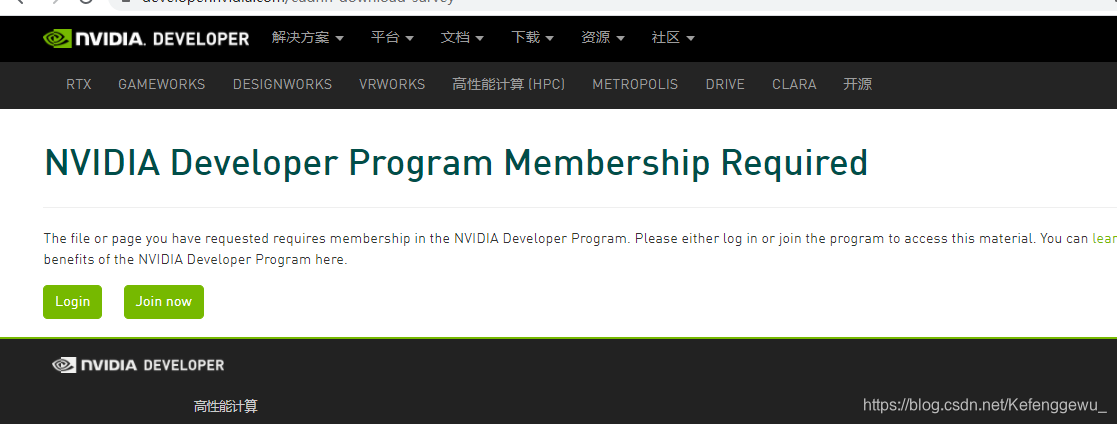This screenshot has height=424, width=1117.
Task: Open the 资源 dropdown menu
Action: pyautogui.click(x=603, y=38)
